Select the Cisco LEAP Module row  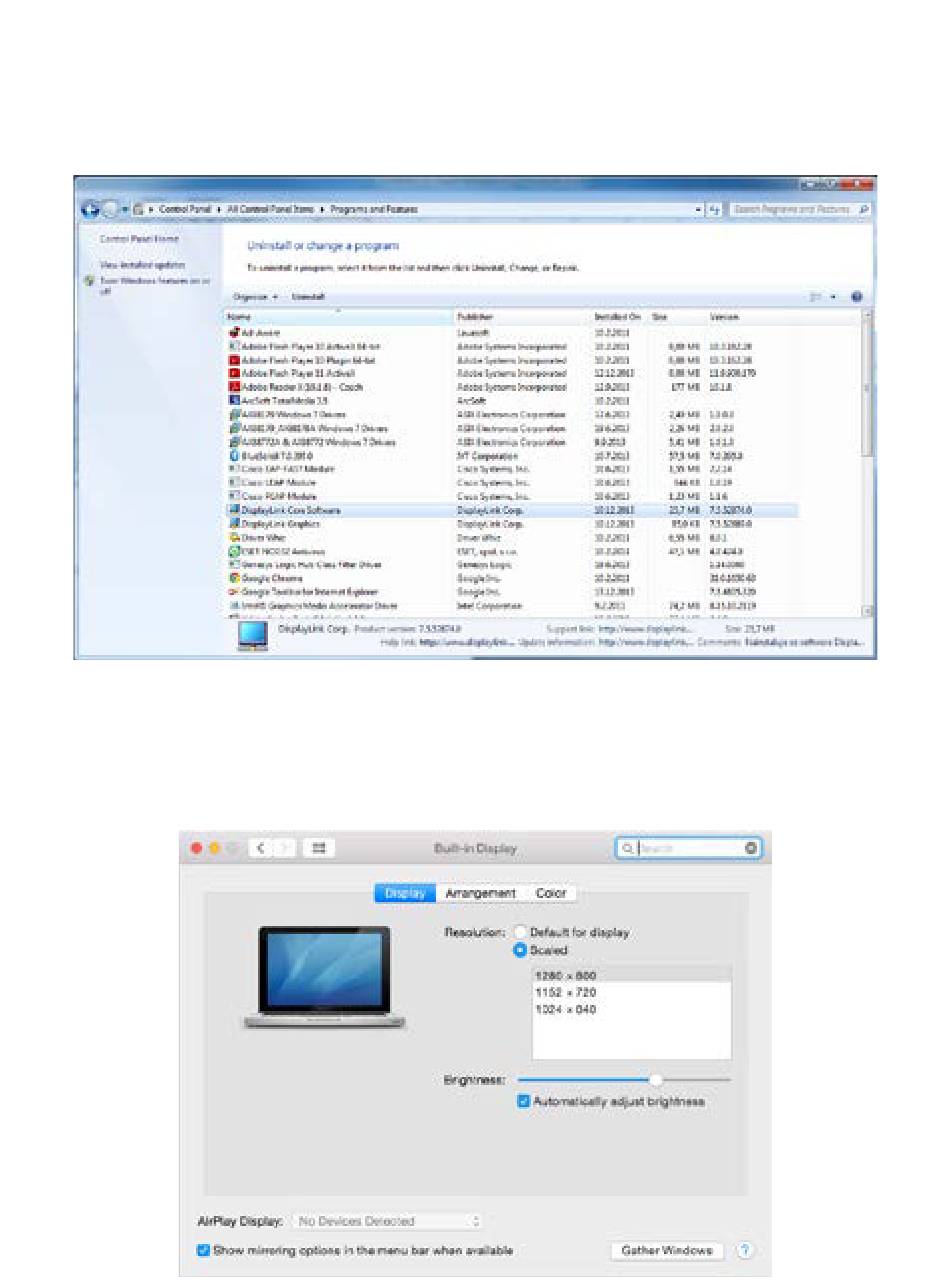[512, 483]
